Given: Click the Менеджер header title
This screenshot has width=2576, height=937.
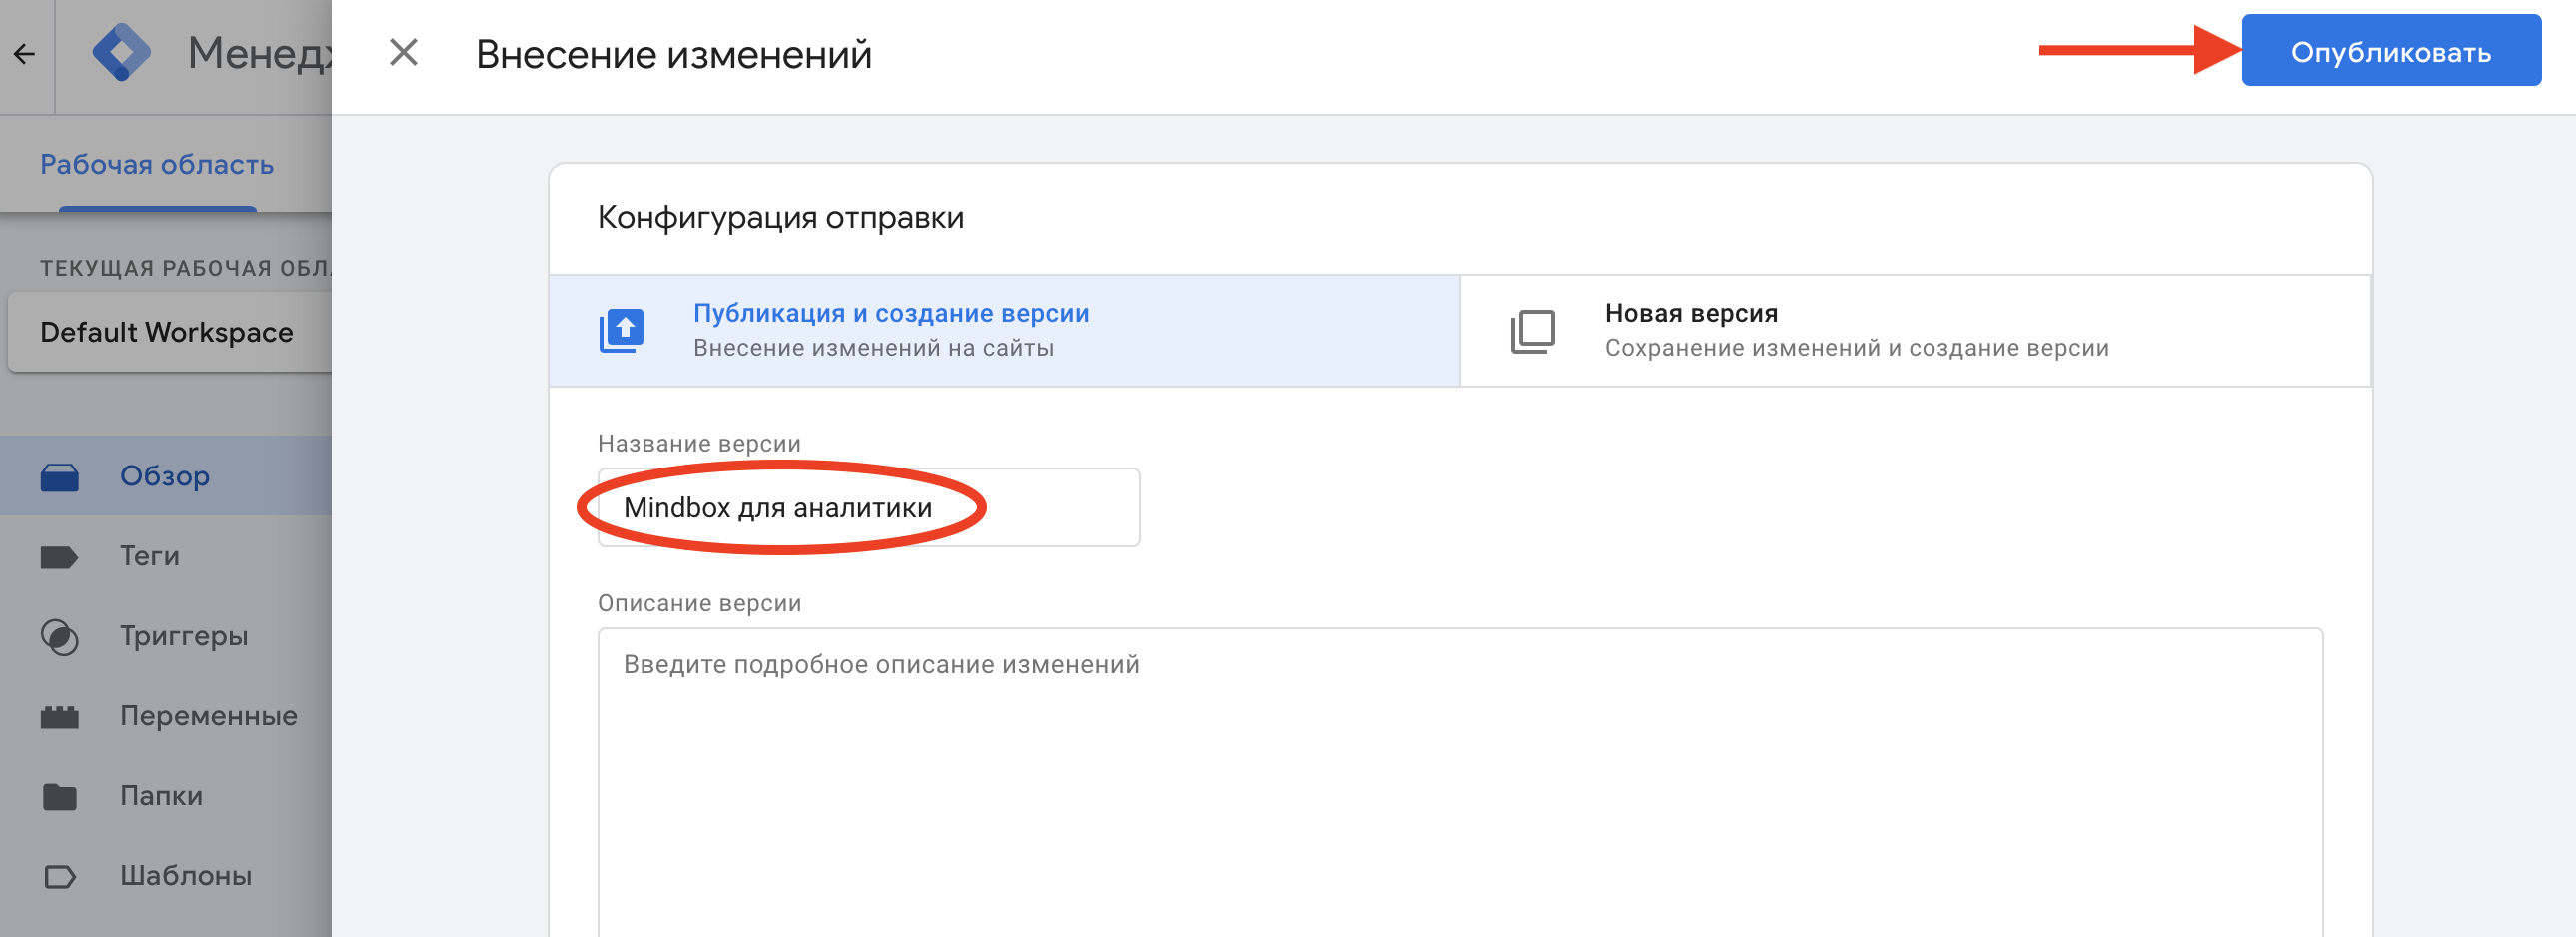Looking at the screenshot, I should [x=259, y=52].
